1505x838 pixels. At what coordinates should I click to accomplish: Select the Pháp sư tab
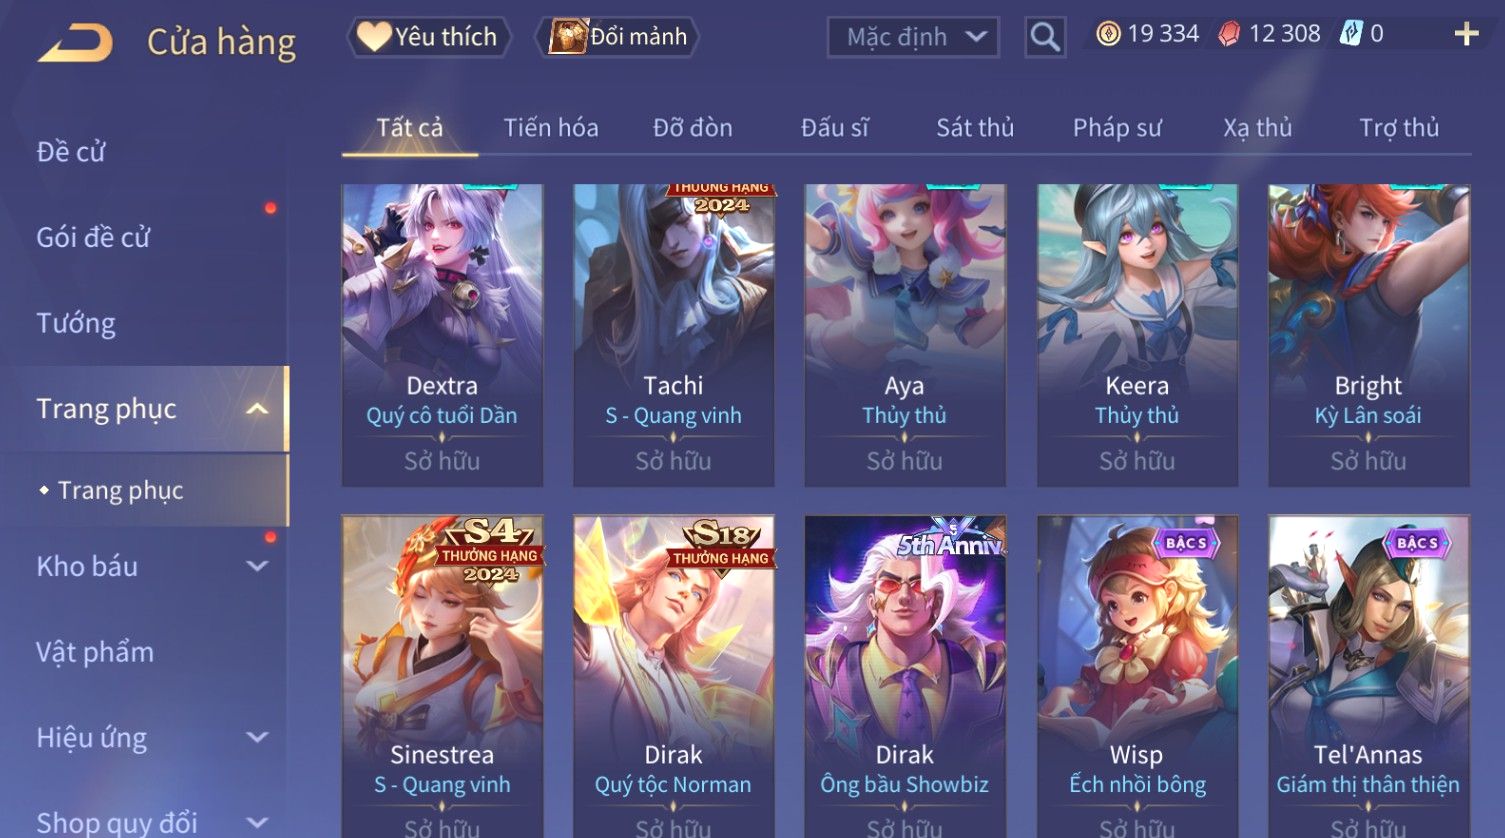coord(1117,128)
